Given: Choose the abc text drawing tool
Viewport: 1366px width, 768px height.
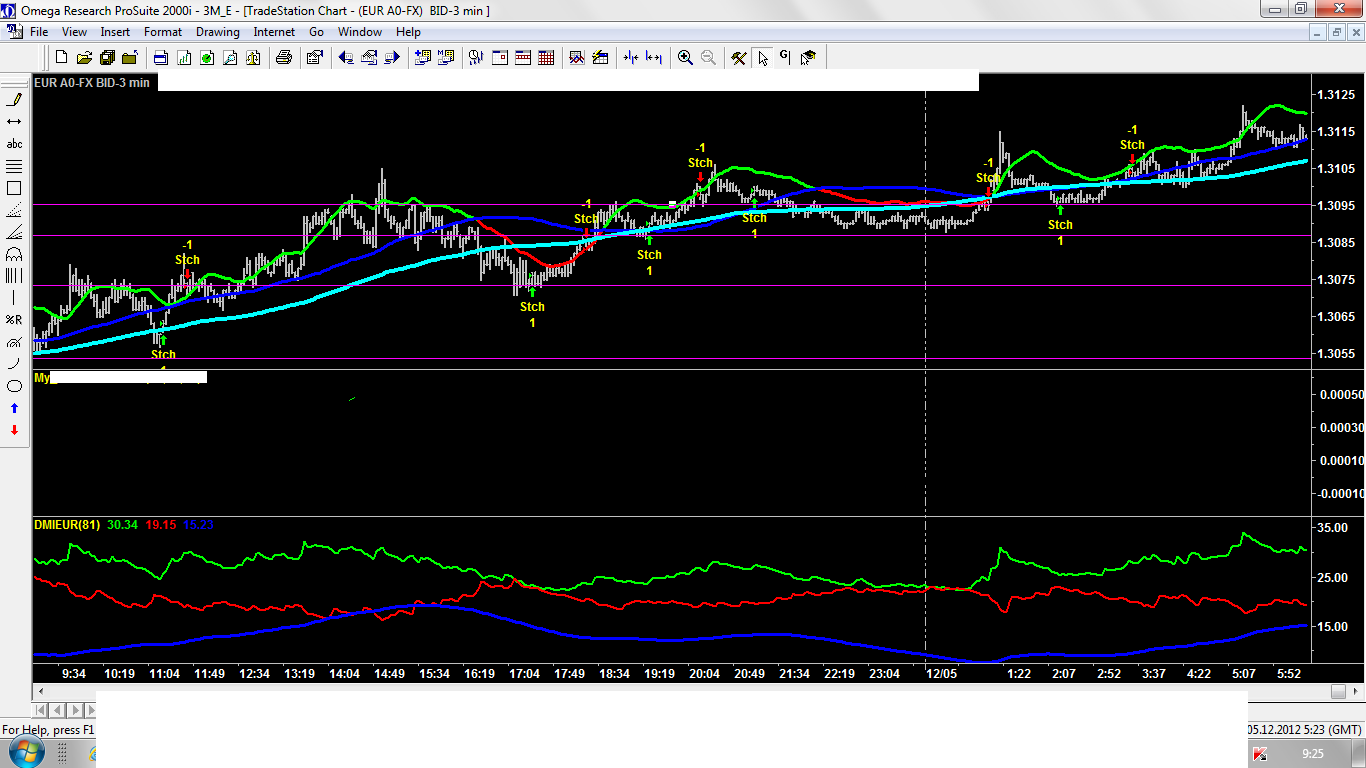Looking at the screenshot, I should (14, 144).
